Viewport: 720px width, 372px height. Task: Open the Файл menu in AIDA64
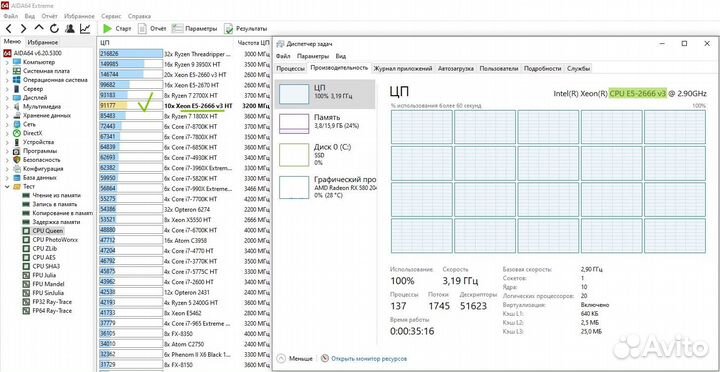(x=11, y=16)
